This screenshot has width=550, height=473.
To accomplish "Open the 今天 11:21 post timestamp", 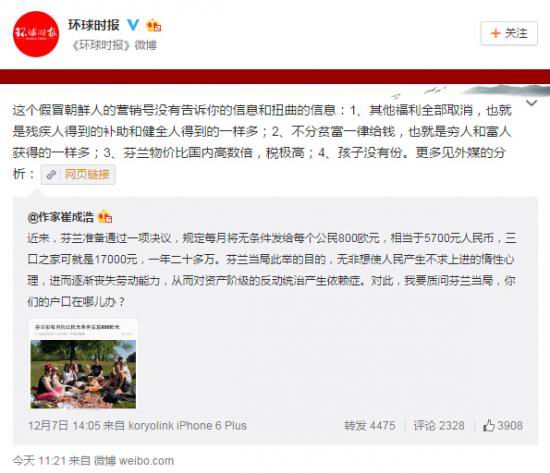I will [x=39, y=460].
